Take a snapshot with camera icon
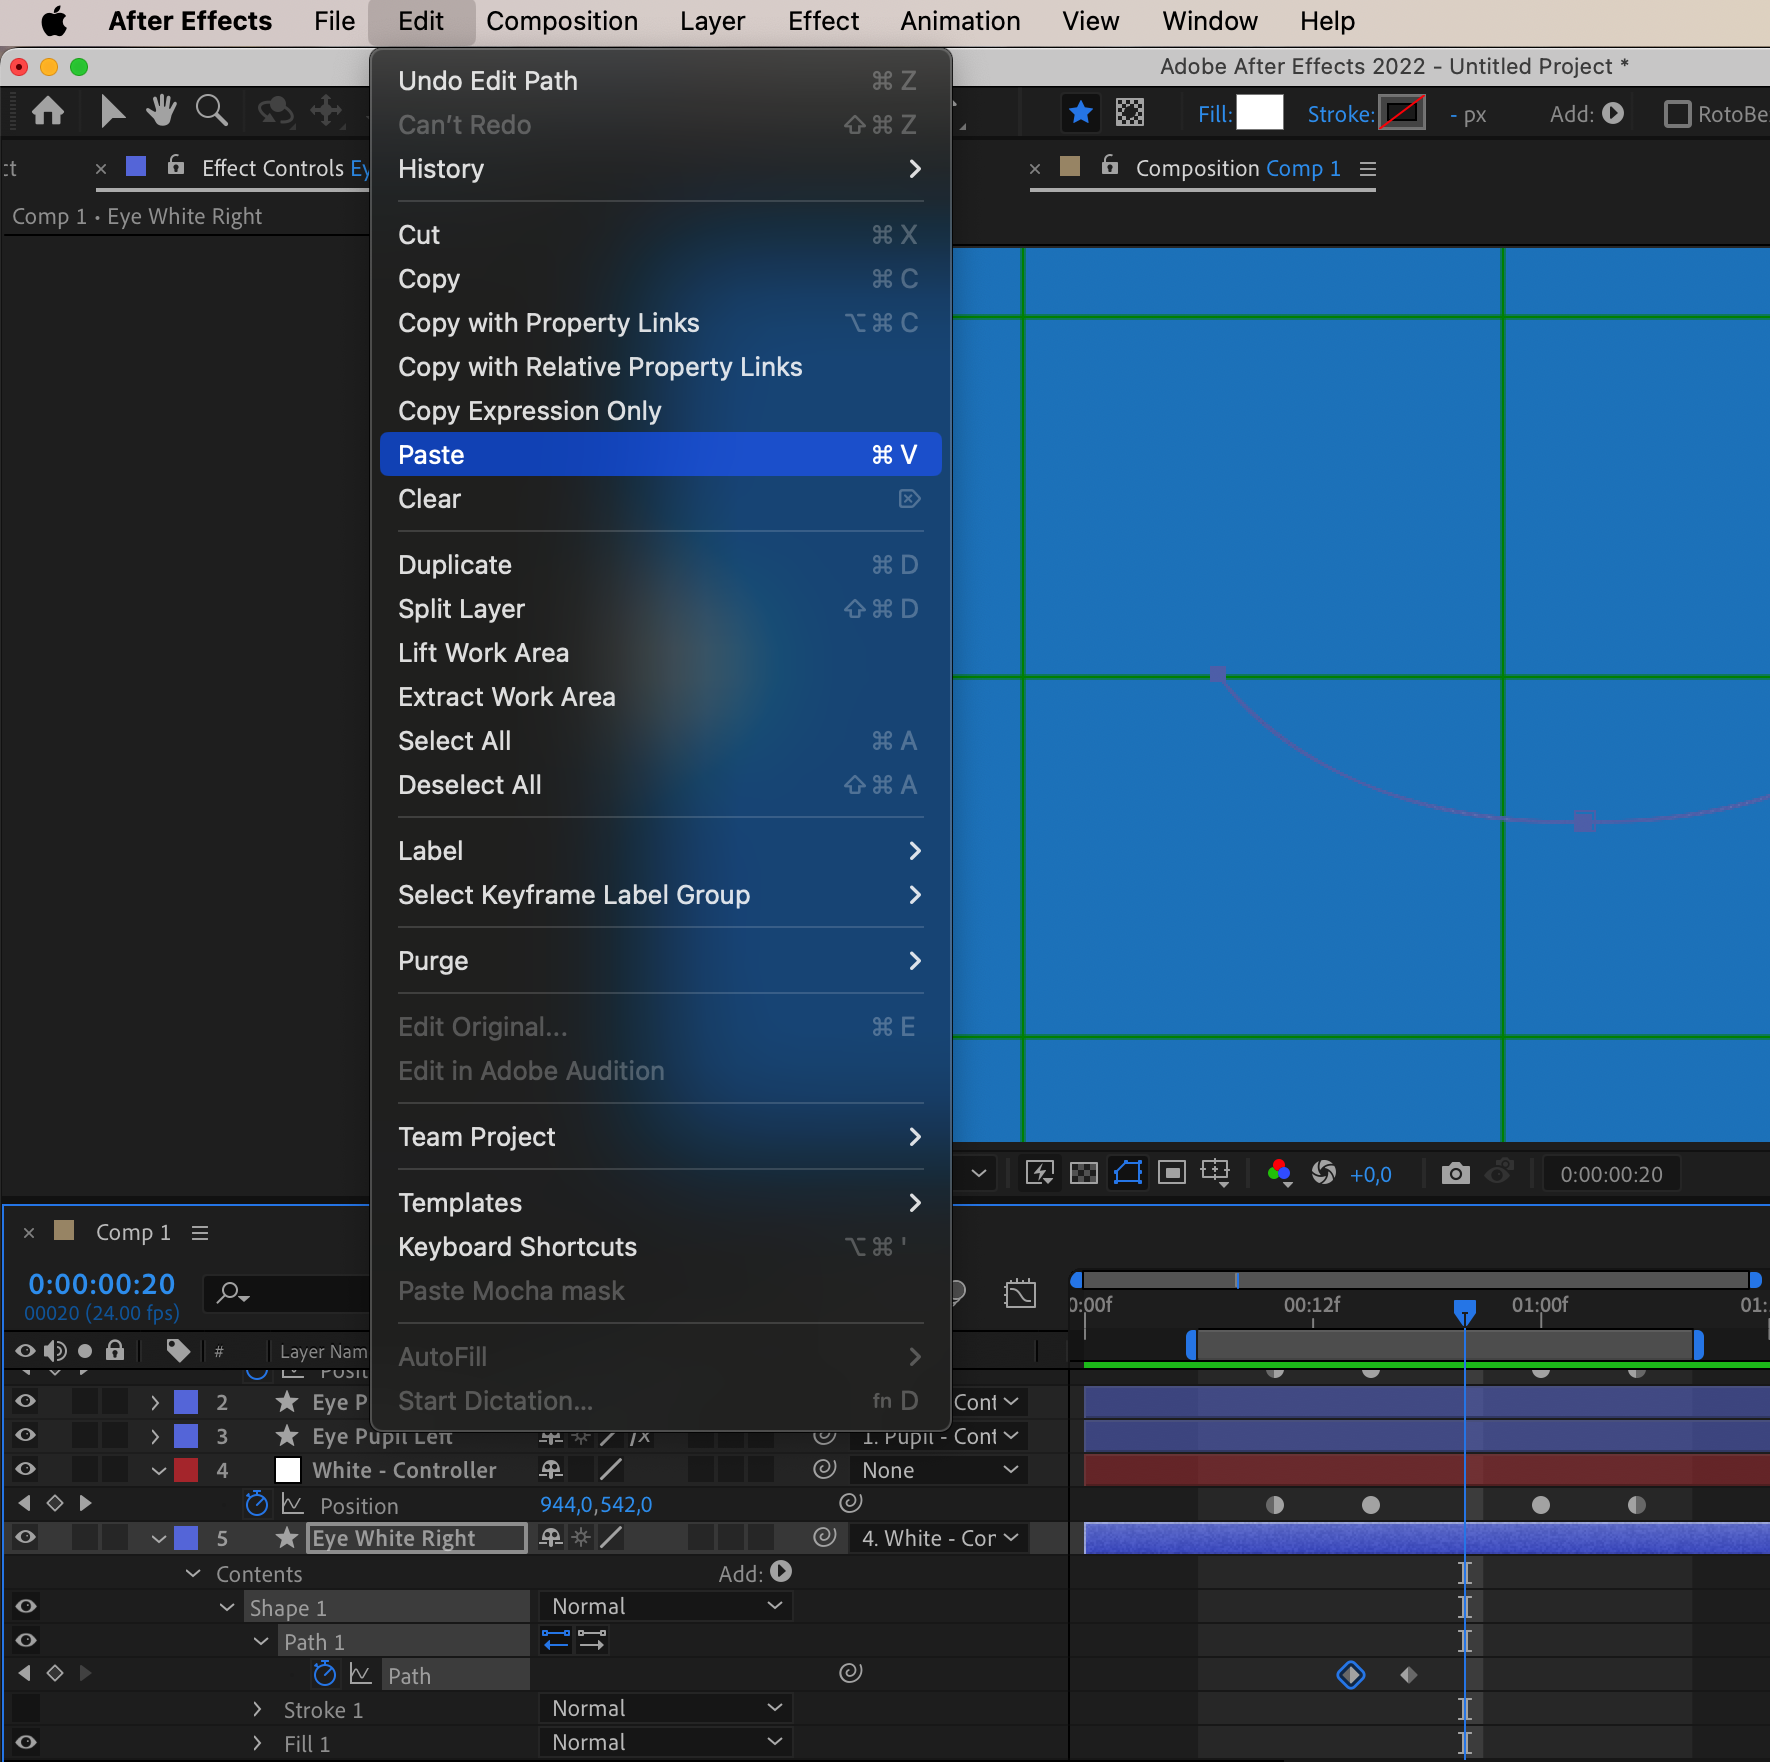This screenshot has height=1762, width=1770. pyautogui.click(x=1456, y=1173)
